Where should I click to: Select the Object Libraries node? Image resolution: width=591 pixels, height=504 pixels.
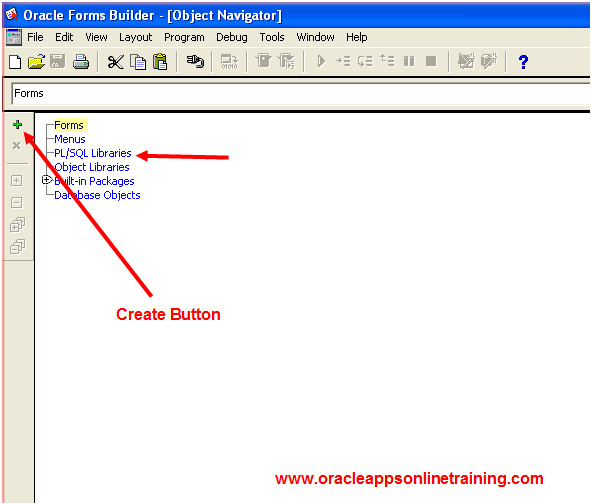click(x=92, y=167)
